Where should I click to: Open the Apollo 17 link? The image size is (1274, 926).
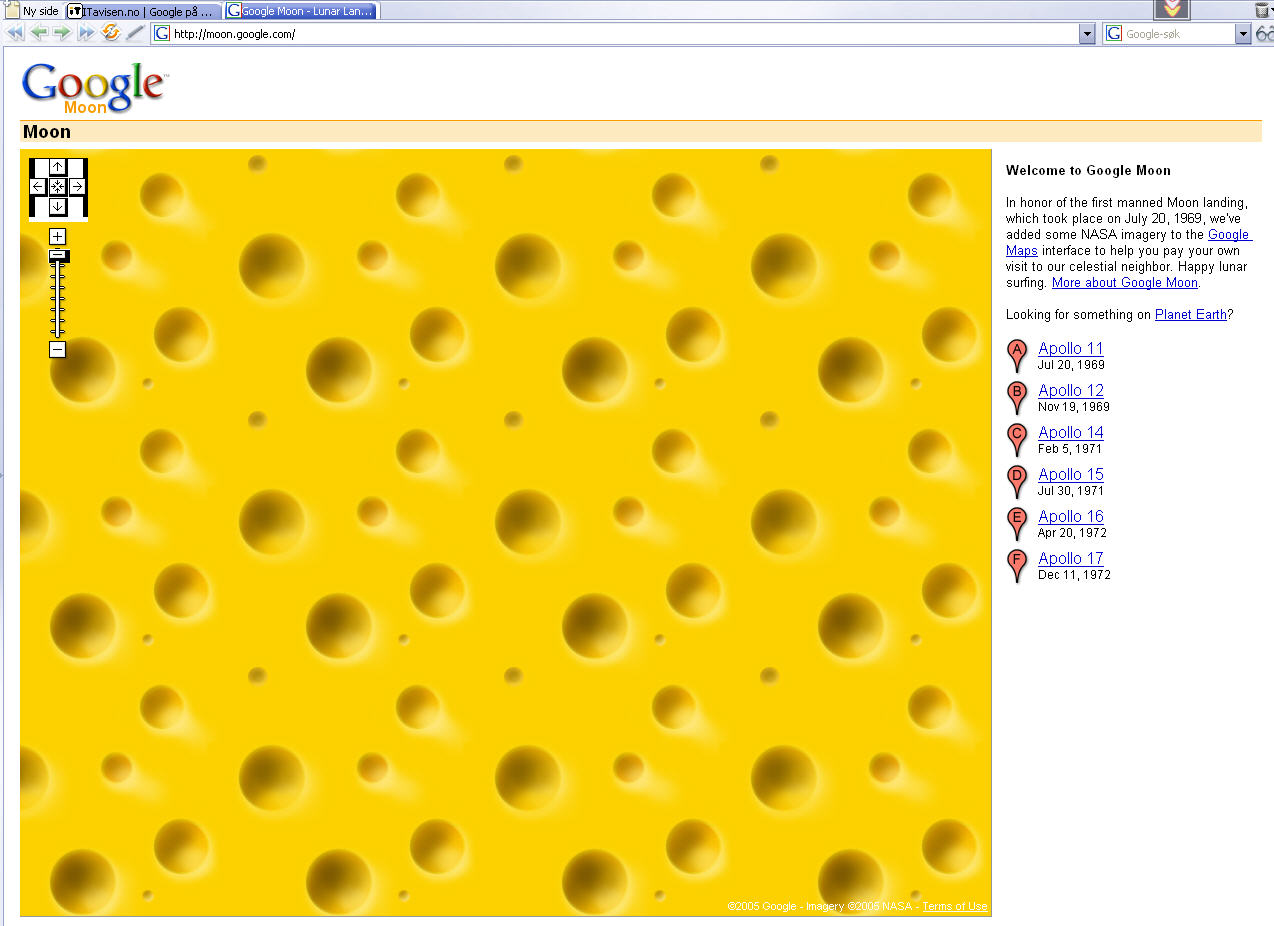point(1071,558)
